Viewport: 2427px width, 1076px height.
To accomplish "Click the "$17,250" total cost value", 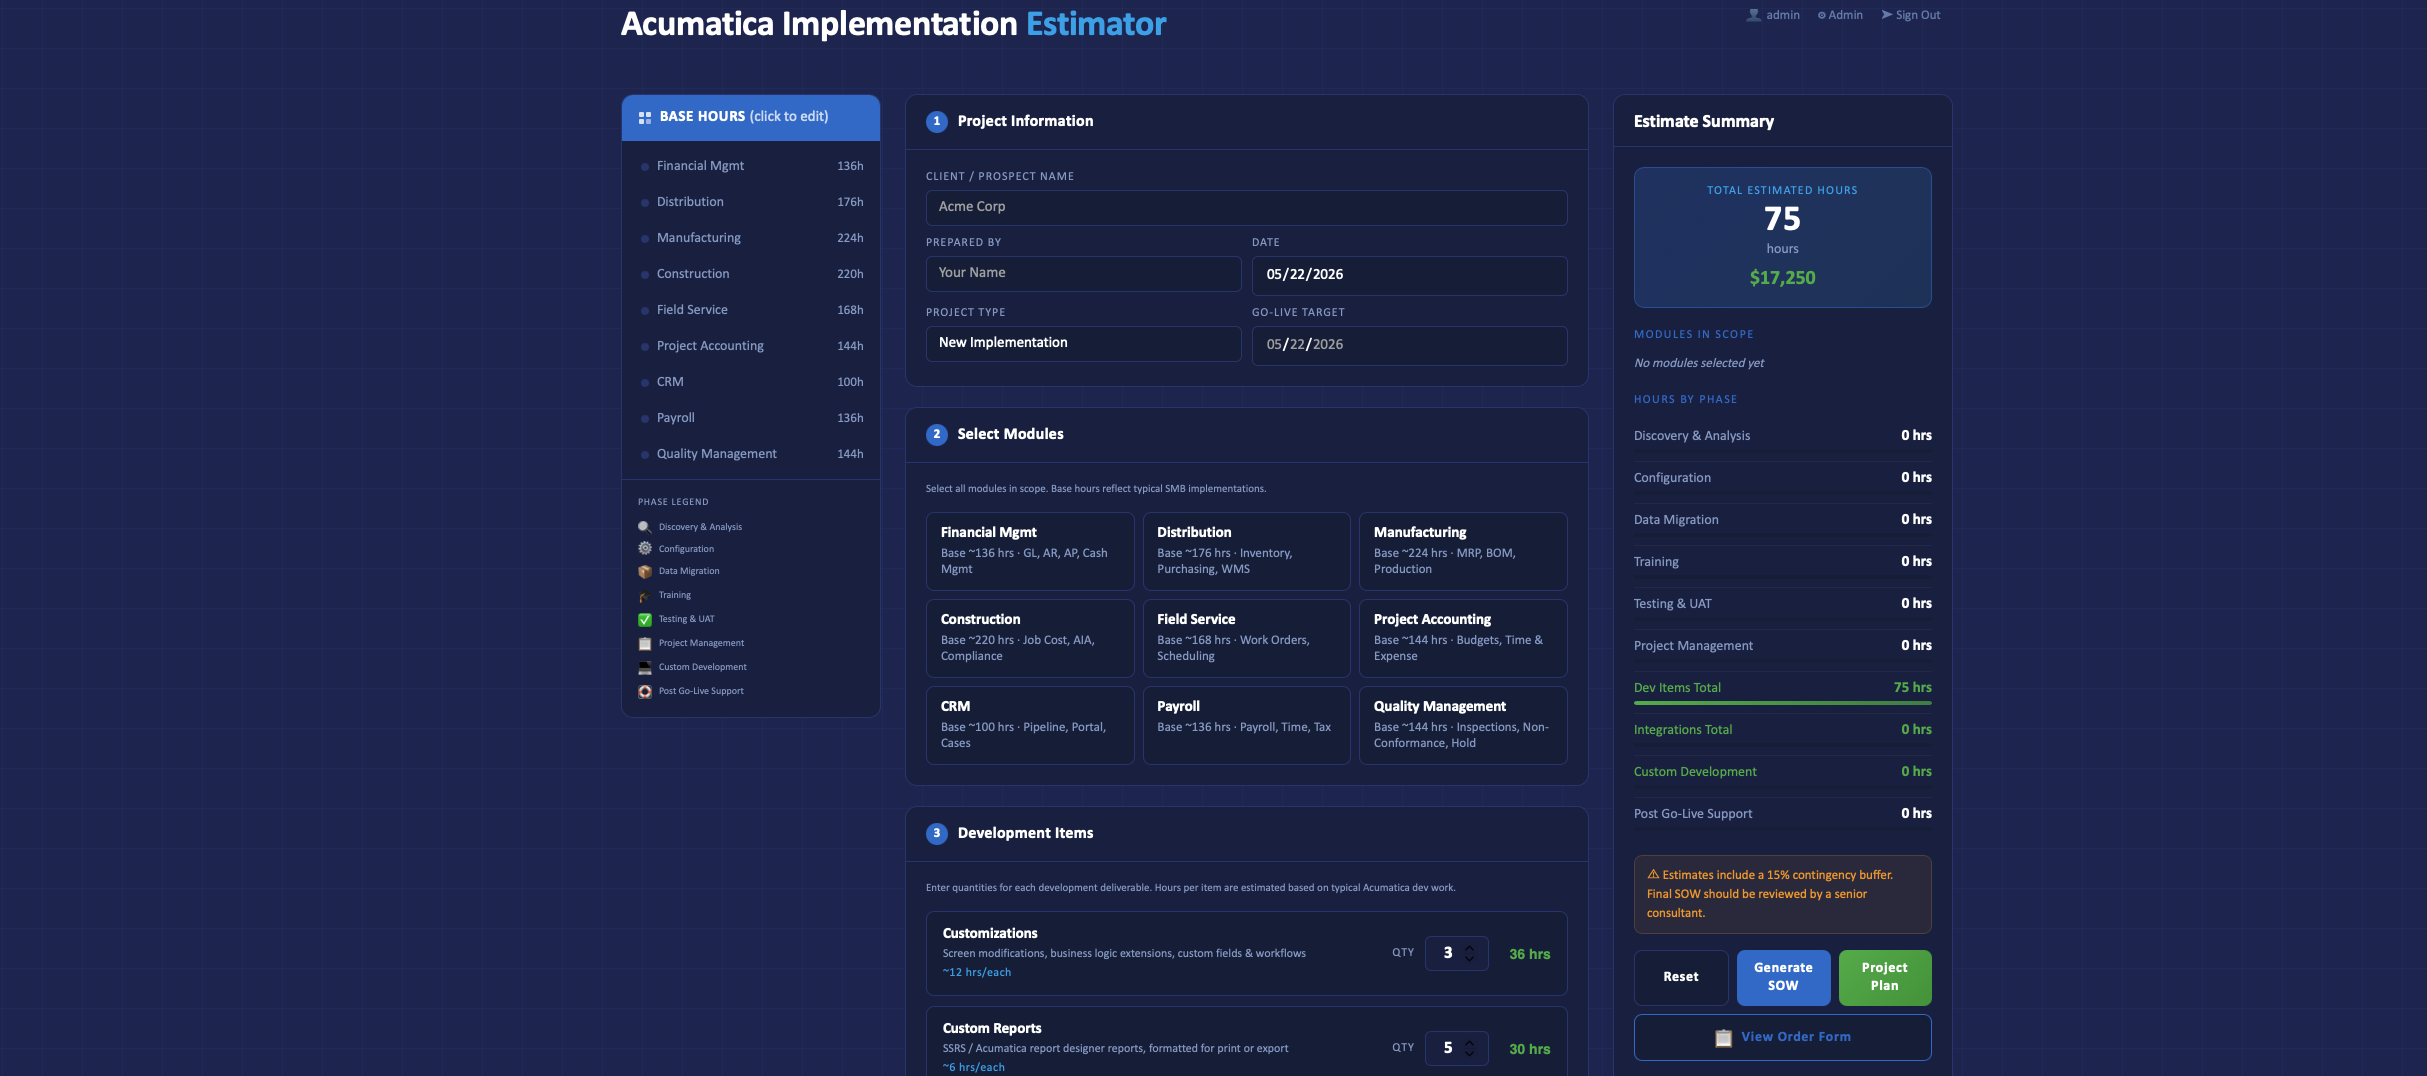I will pos(1782,279).
